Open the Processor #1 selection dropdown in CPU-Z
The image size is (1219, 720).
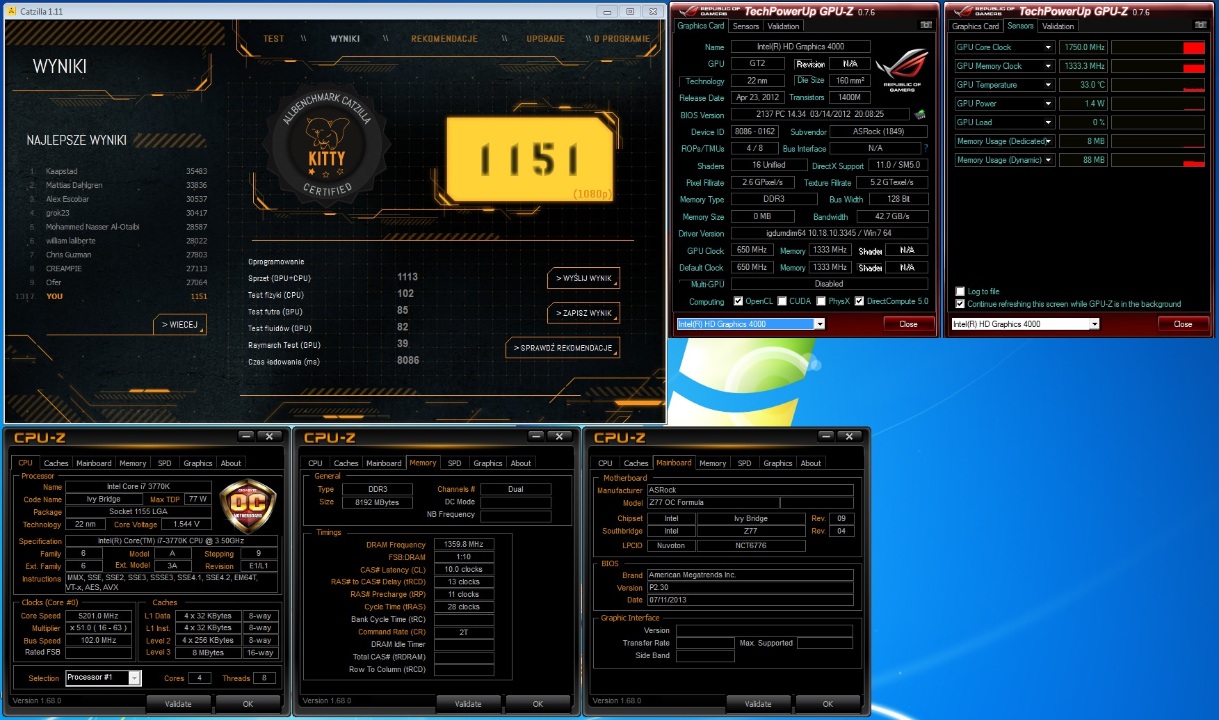[134, 678]
